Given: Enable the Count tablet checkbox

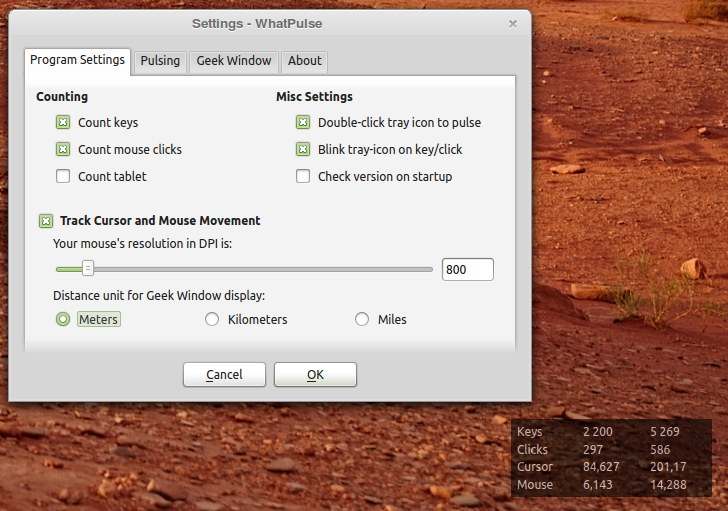Looking at the screenshot, I should click(63, 176).
